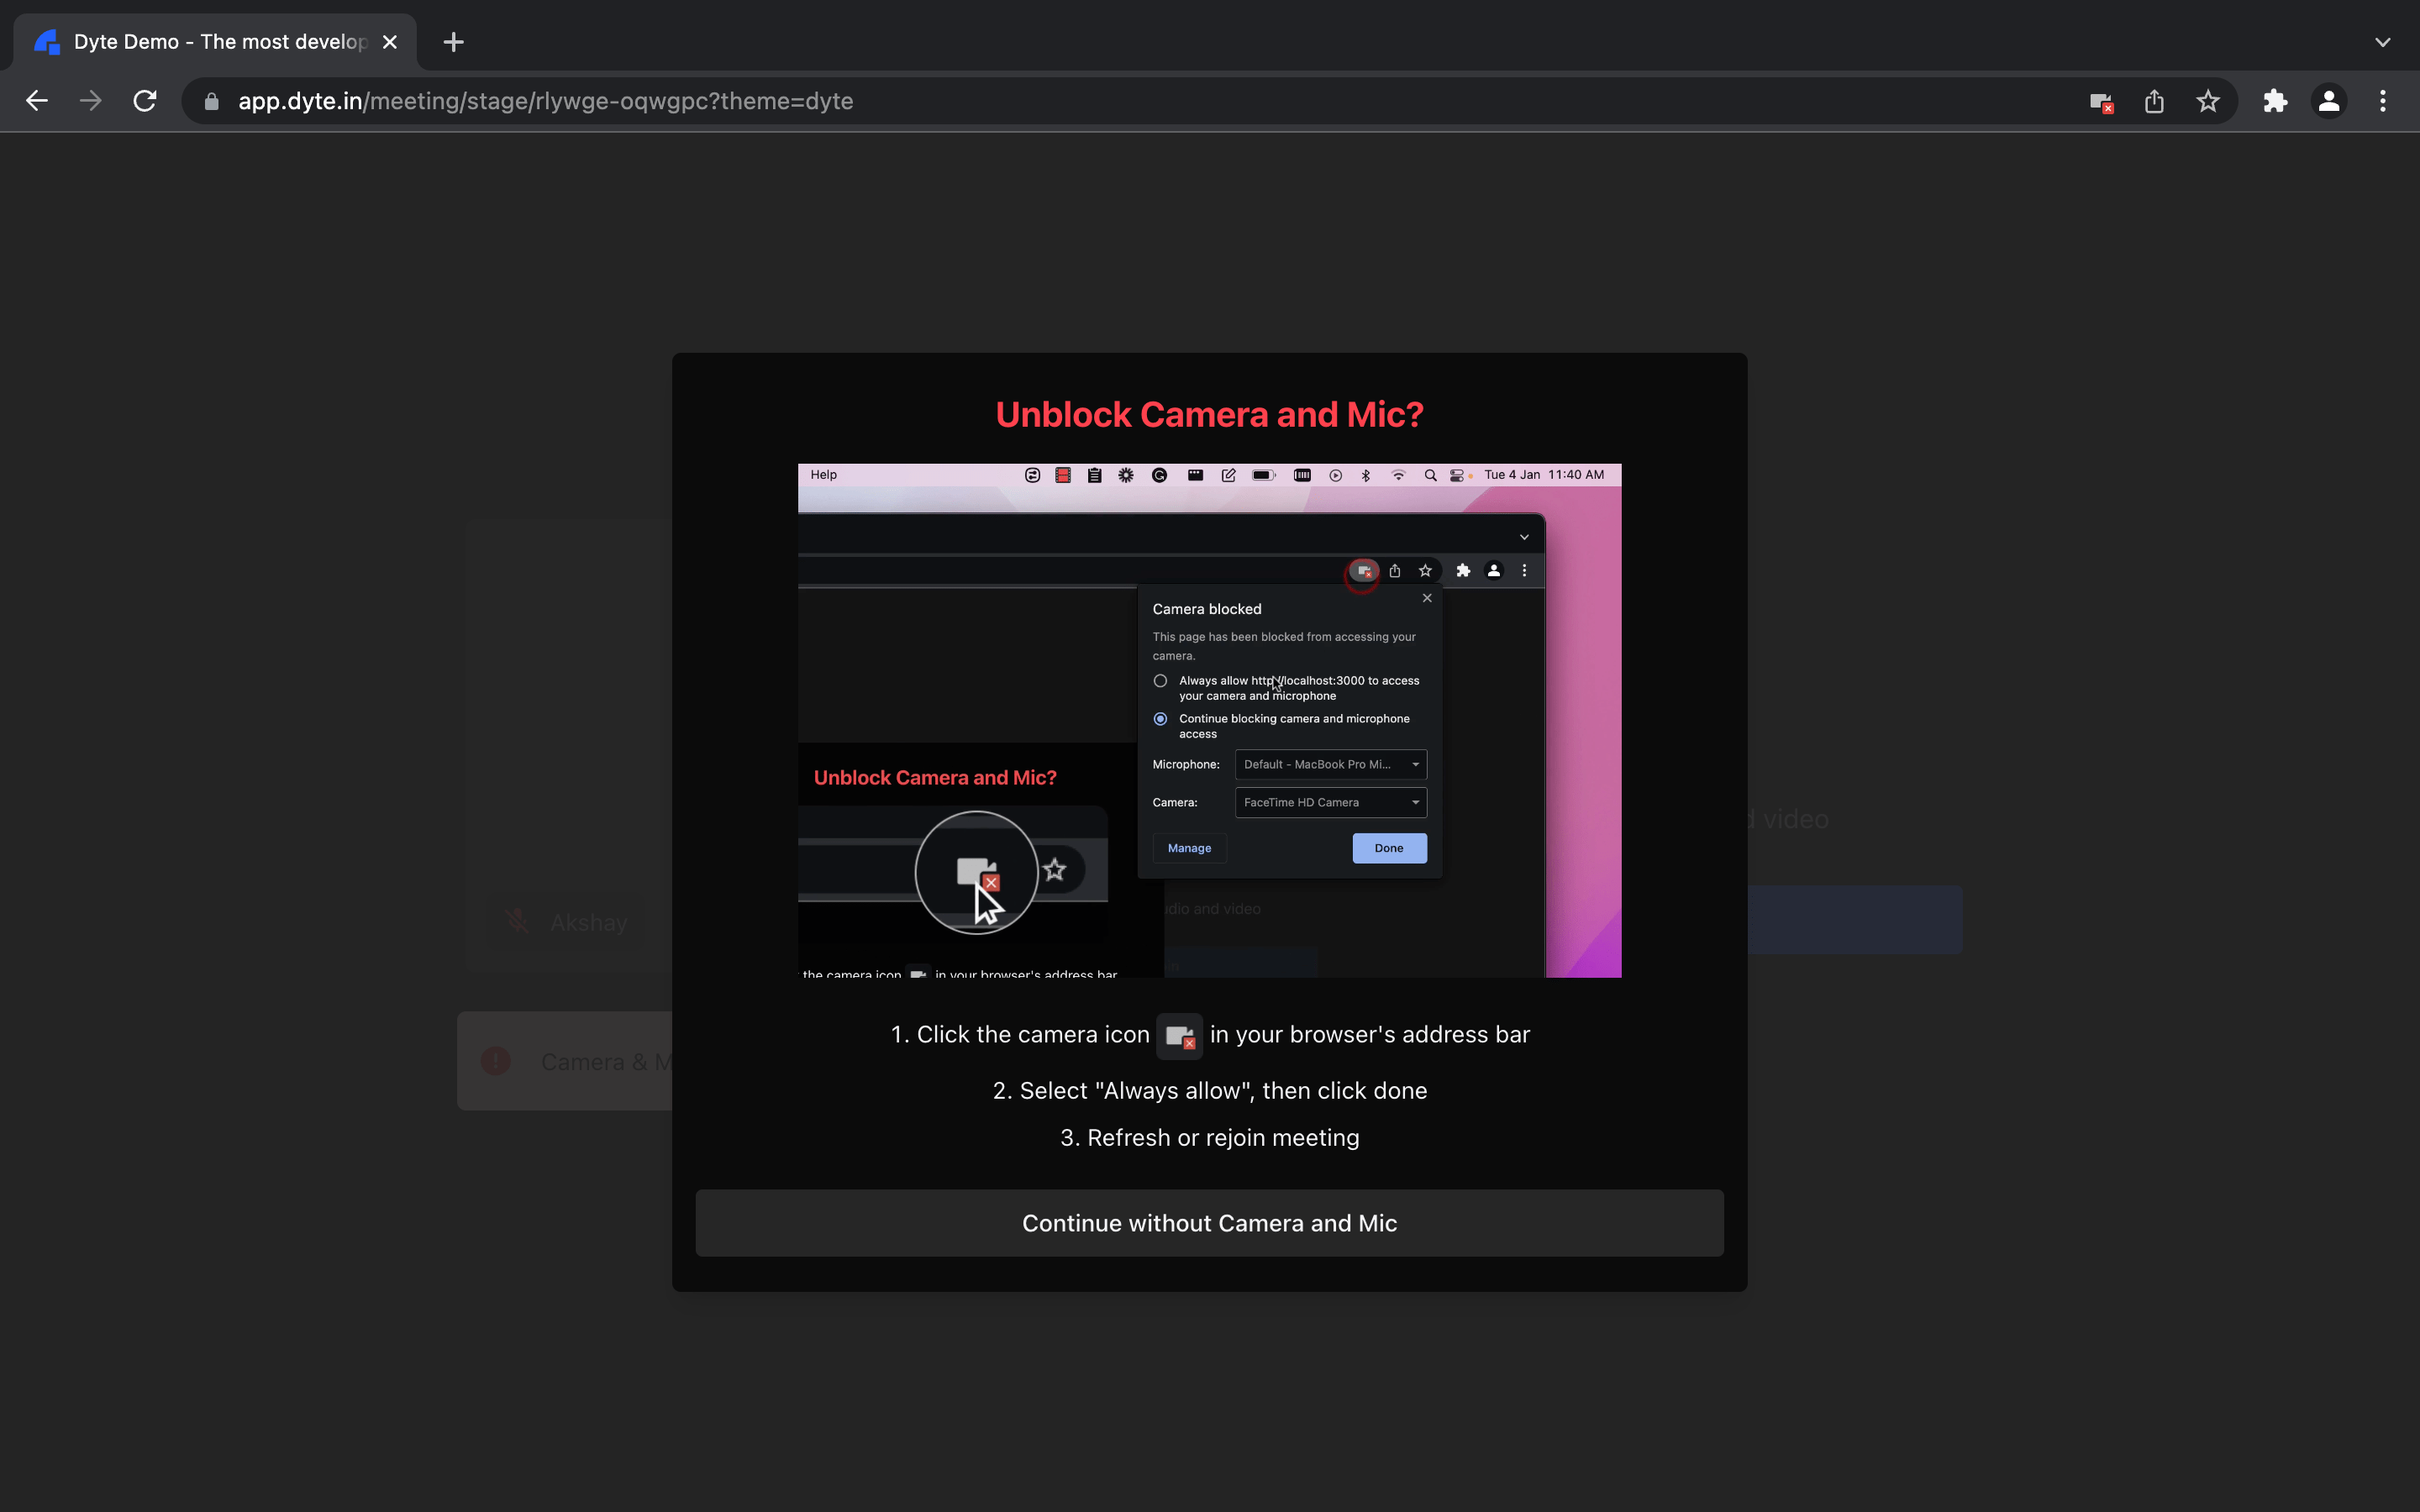Click the back navigation arrow
The height and width of the screenshot is (1512, 2420).
tap(36, 100)
